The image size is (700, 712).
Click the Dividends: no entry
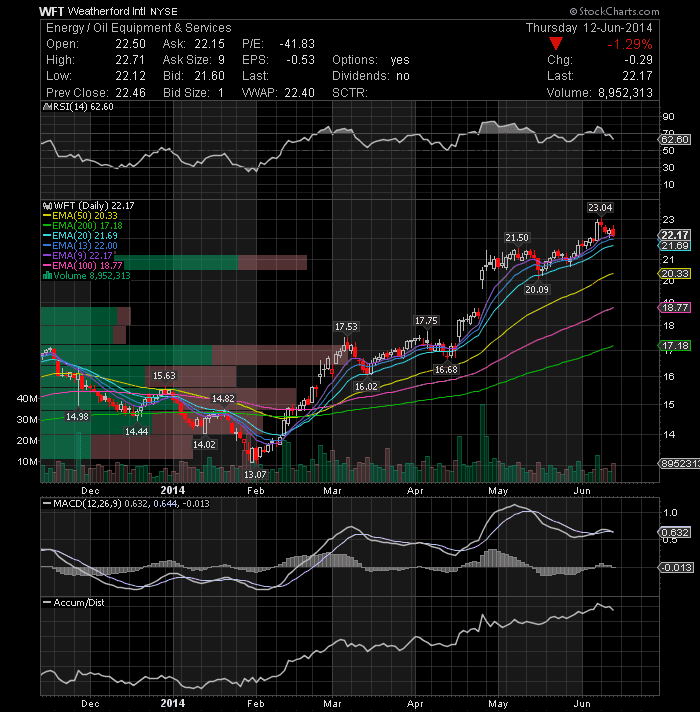(370, 76)
